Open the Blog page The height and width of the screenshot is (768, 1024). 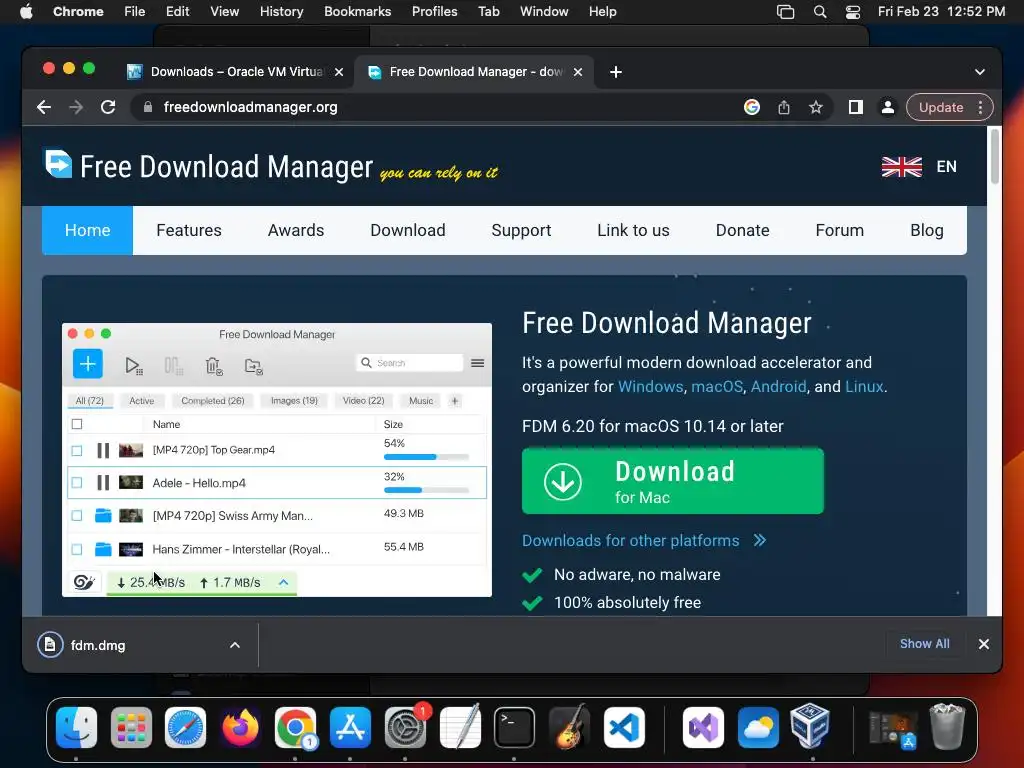click(x=927, y=230)
